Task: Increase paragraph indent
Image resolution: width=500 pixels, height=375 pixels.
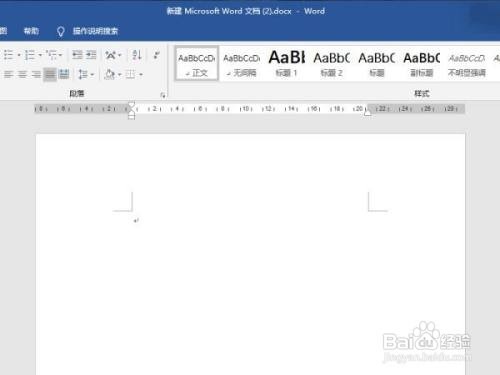Action: (91, 55)
